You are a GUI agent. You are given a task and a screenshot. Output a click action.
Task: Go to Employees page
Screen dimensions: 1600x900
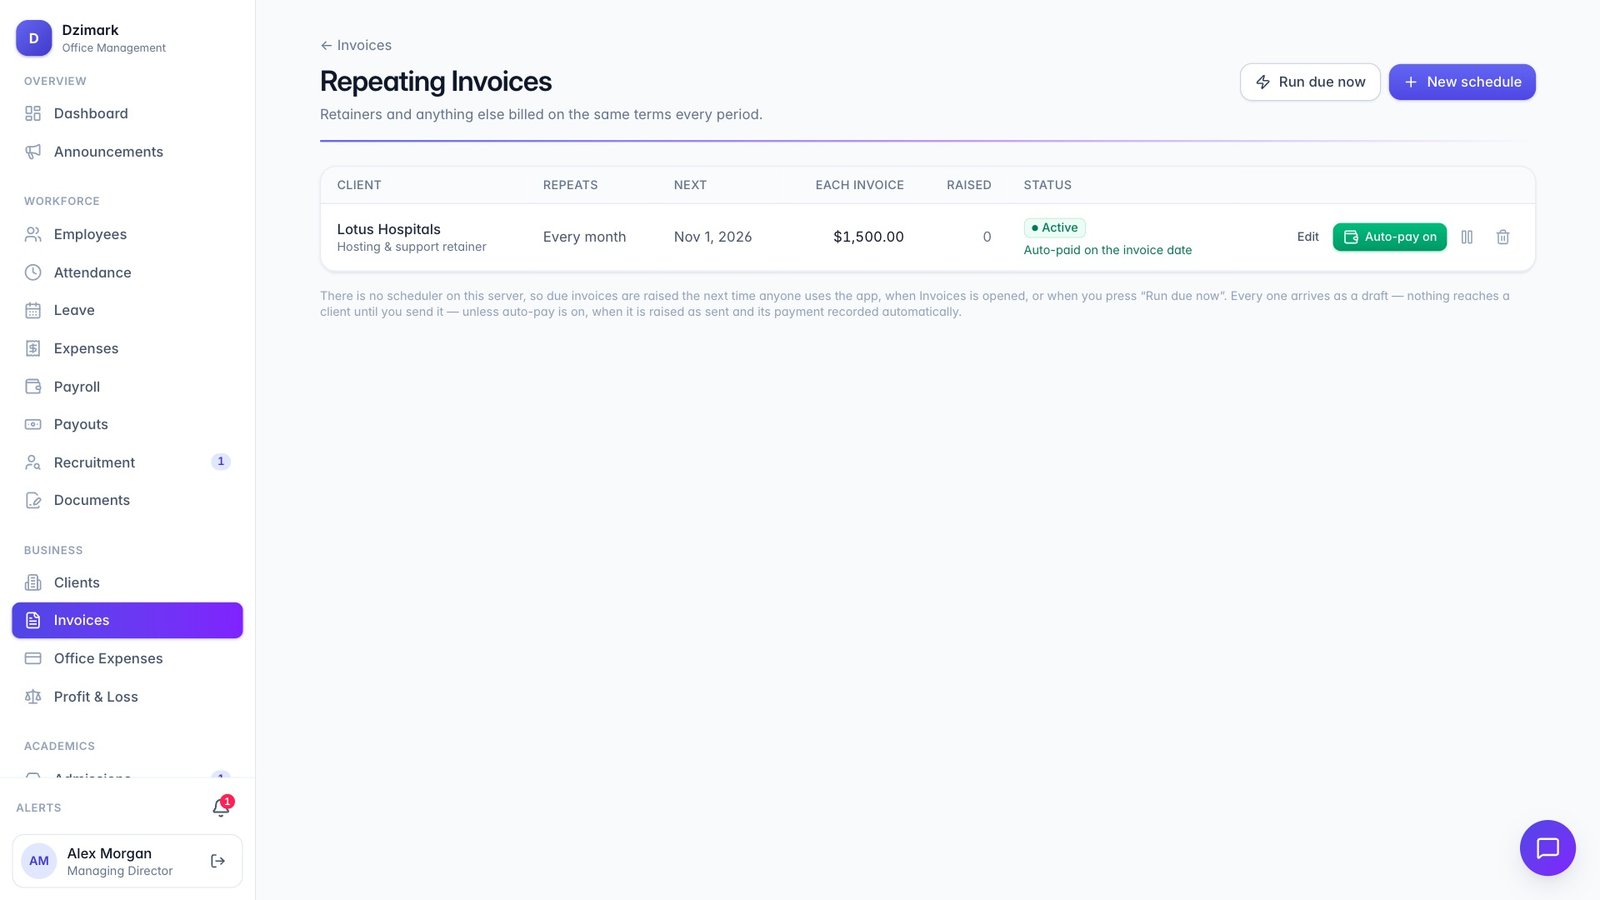point(127,234)
